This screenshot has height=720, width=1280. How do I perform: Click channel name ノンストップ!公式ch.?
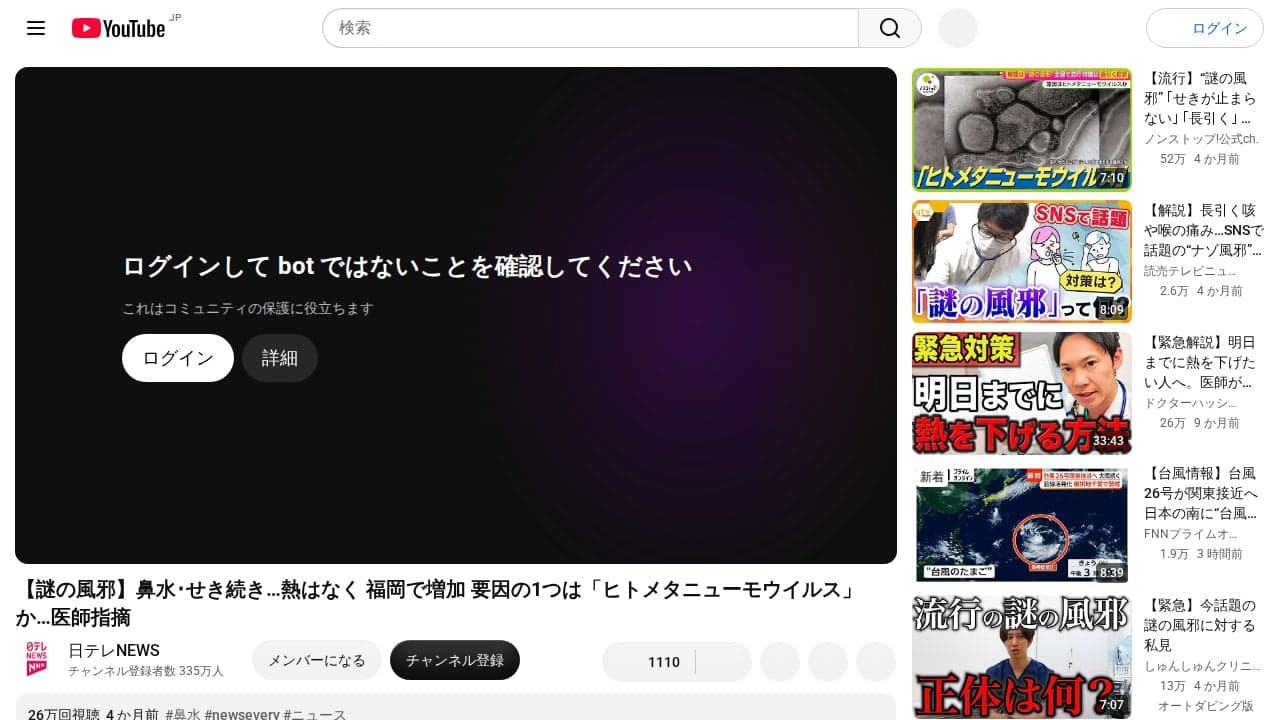(x=1201, y=139)
